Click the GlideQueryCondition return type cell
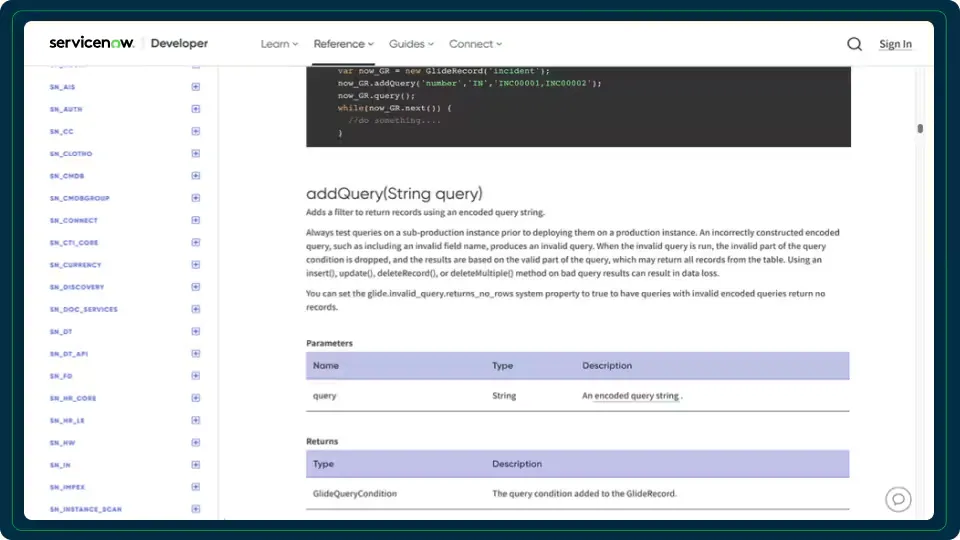The height and width of the screenshot is (540, 960). 354,493
